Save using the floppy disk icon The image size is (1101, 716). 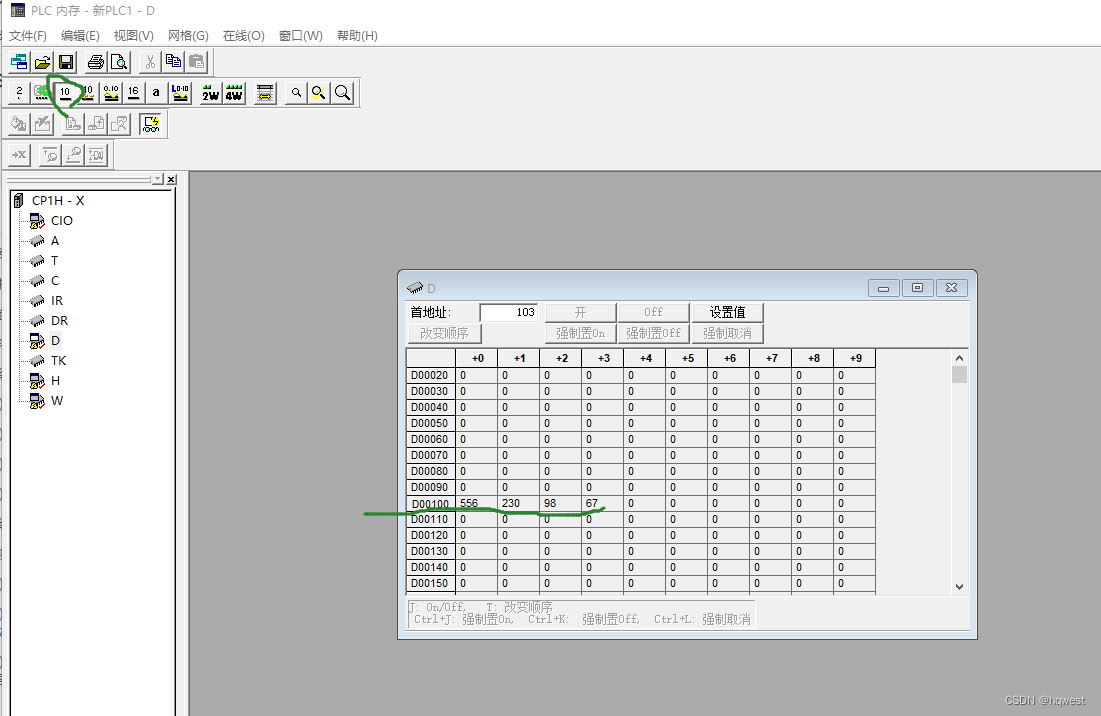[x=66, y=62]
